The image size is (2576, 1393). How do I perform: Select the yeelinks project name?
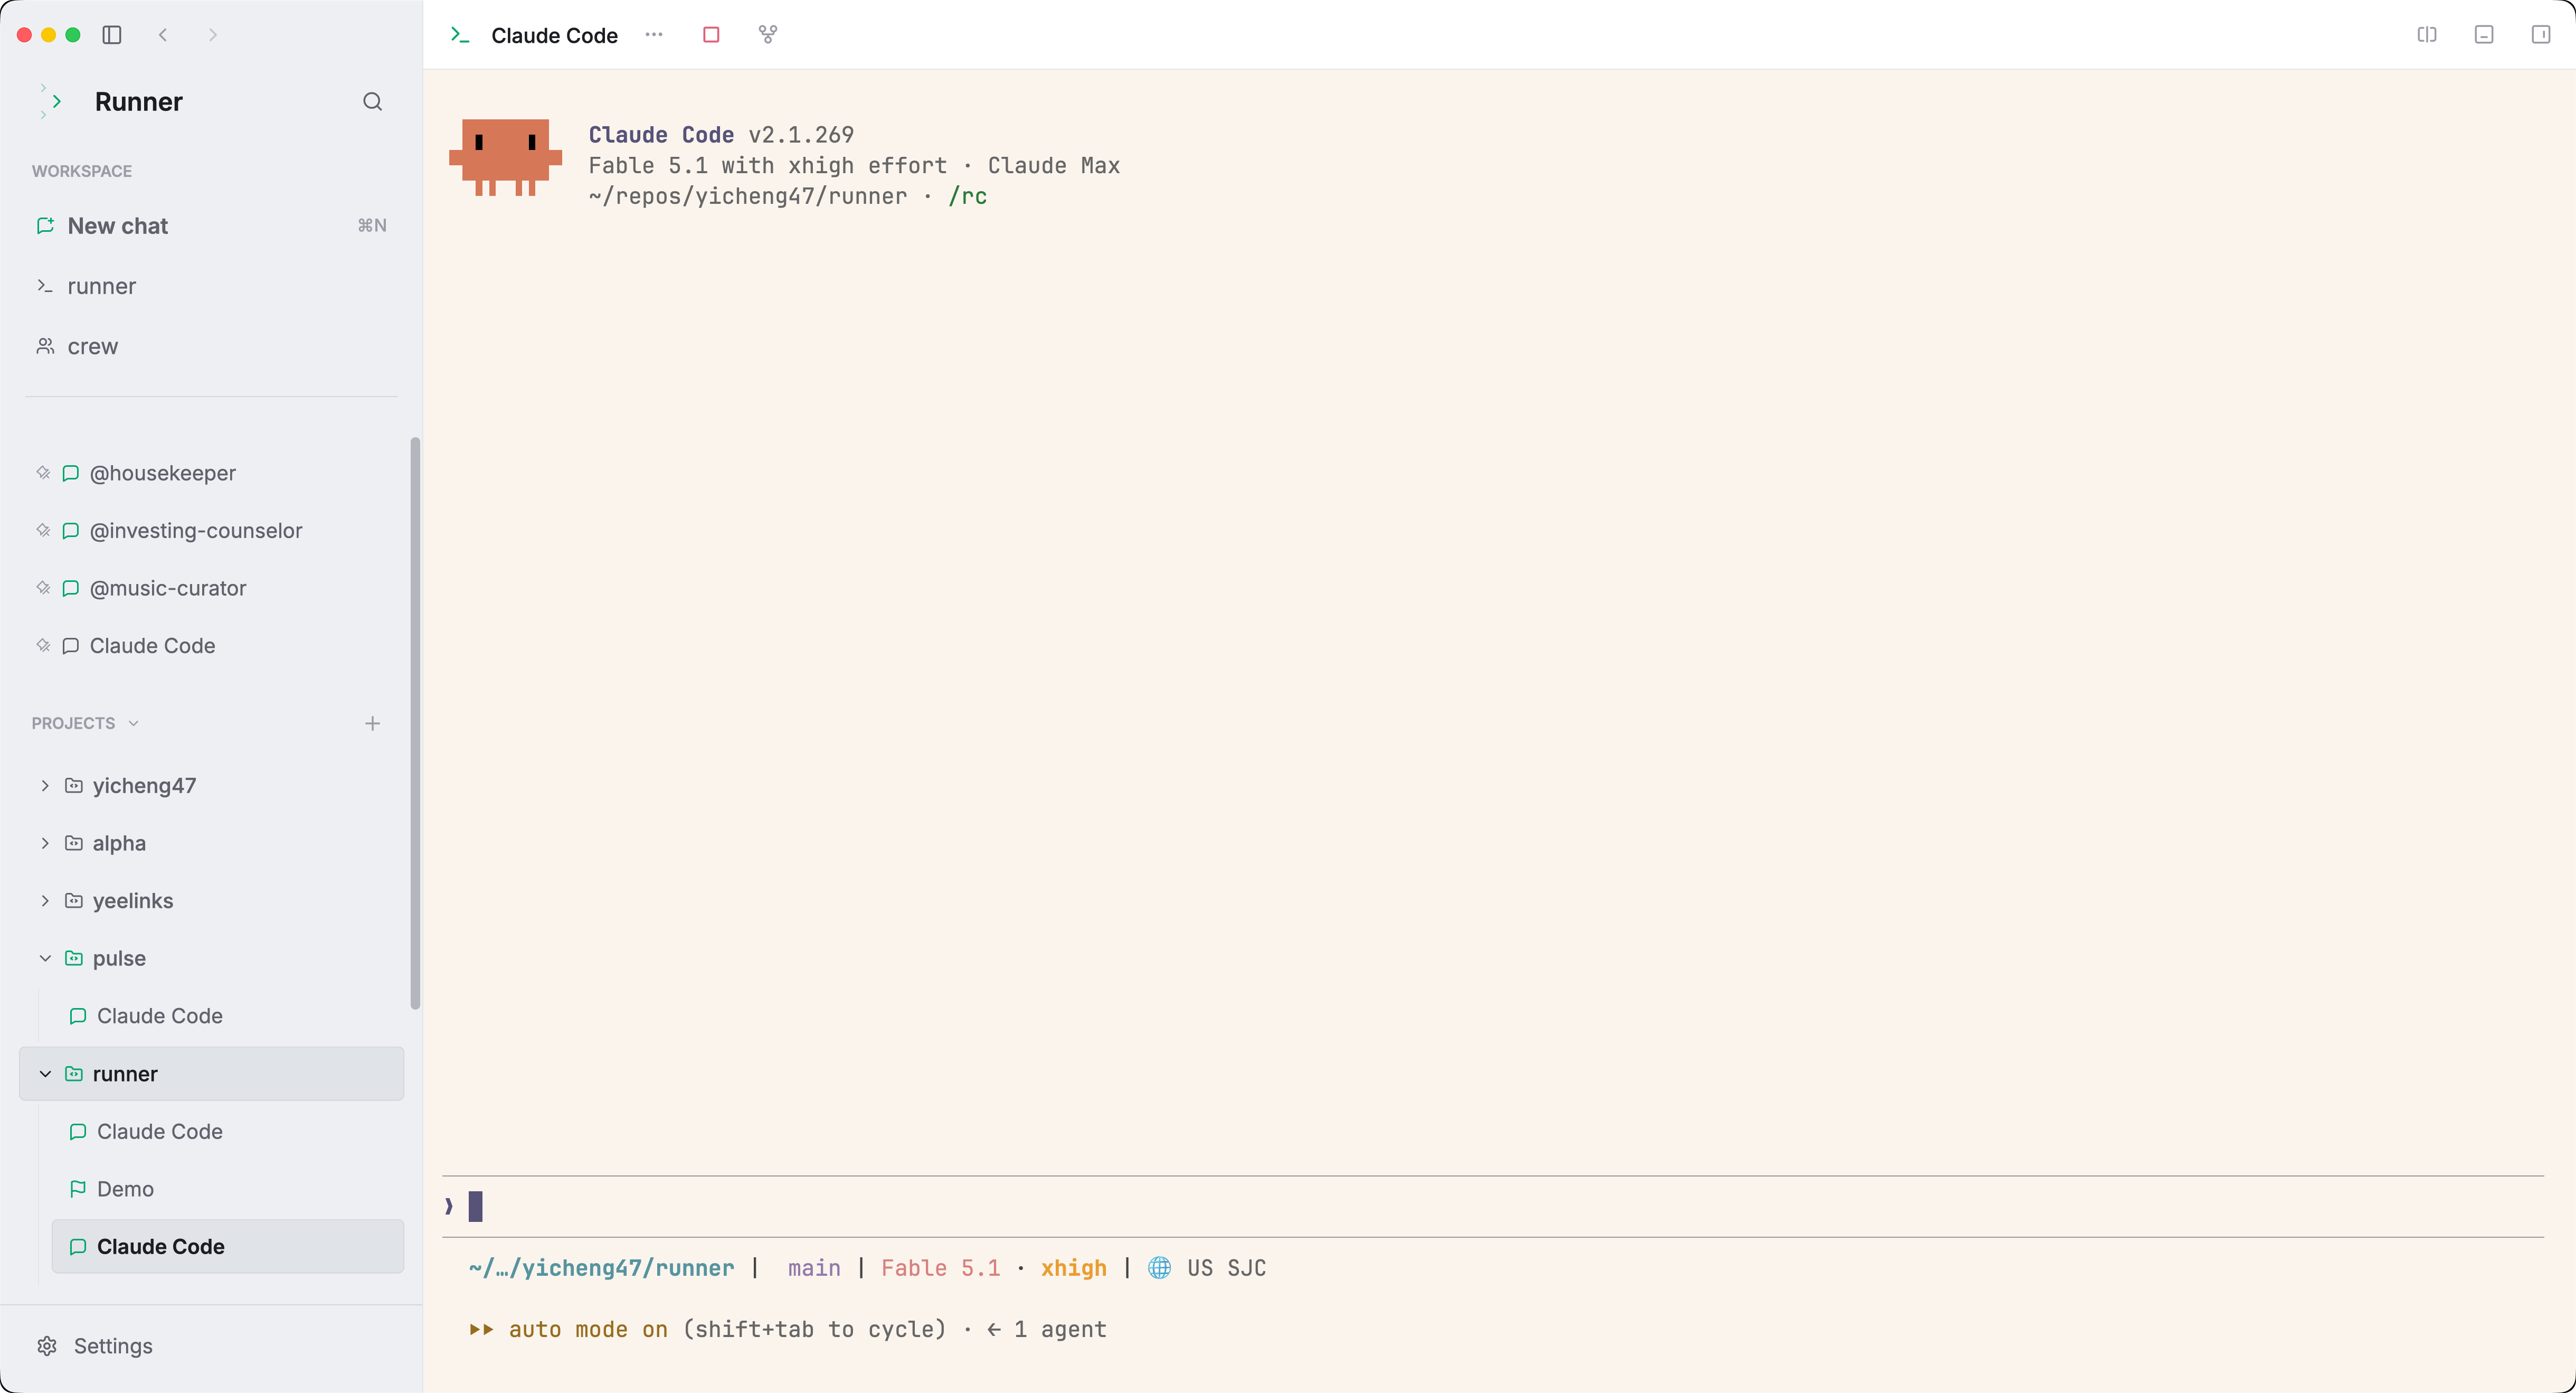133,901
